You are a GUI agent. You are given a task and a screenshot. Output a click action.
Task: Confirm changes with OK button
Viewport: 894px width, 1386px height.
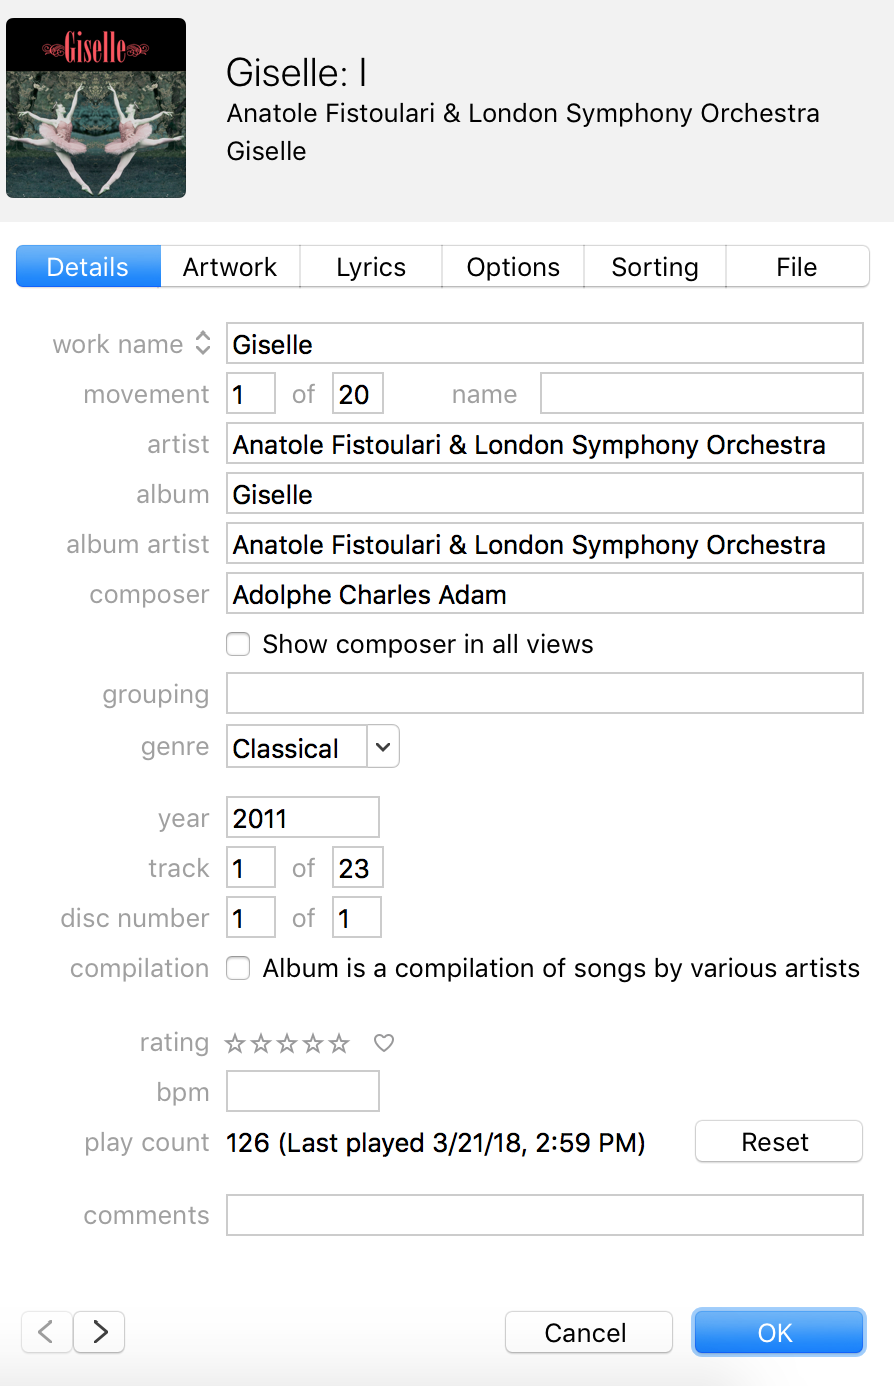(778, 1332)
